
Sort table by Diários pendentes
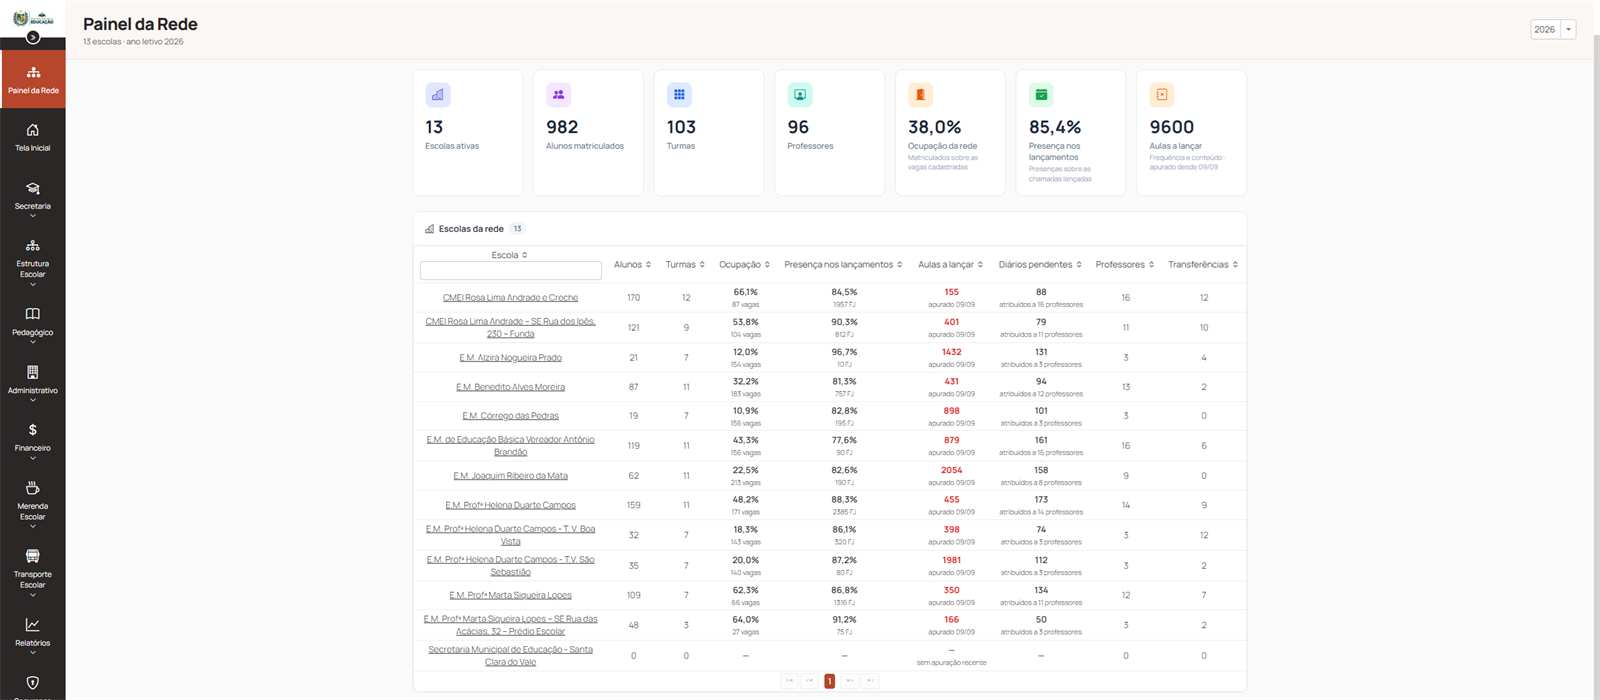coord(1041,265)
